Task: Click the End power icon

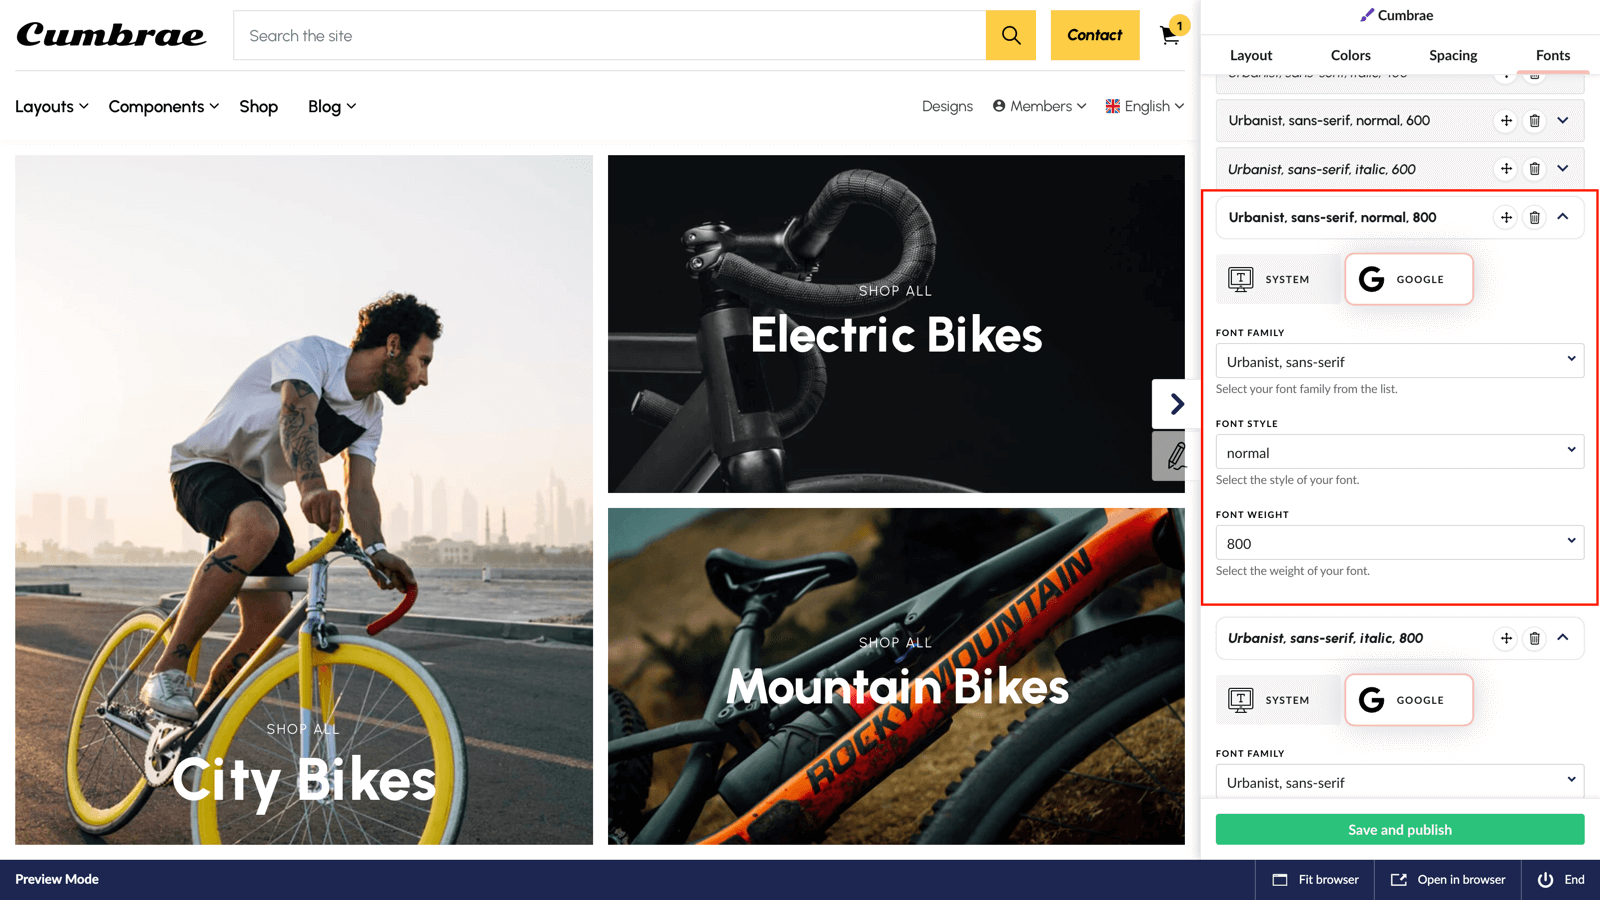Action: [1546, 879]
